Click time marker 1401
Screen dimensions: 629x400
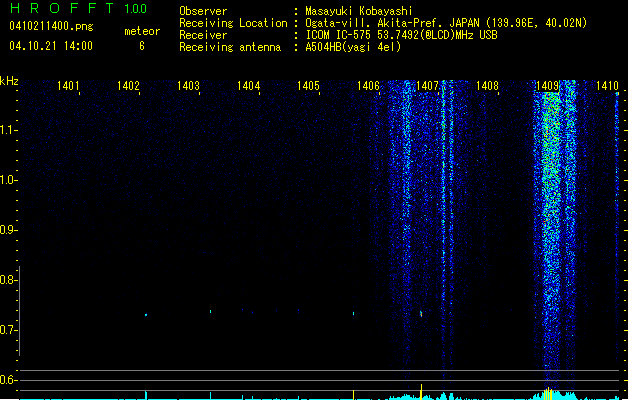click(68, 86)
